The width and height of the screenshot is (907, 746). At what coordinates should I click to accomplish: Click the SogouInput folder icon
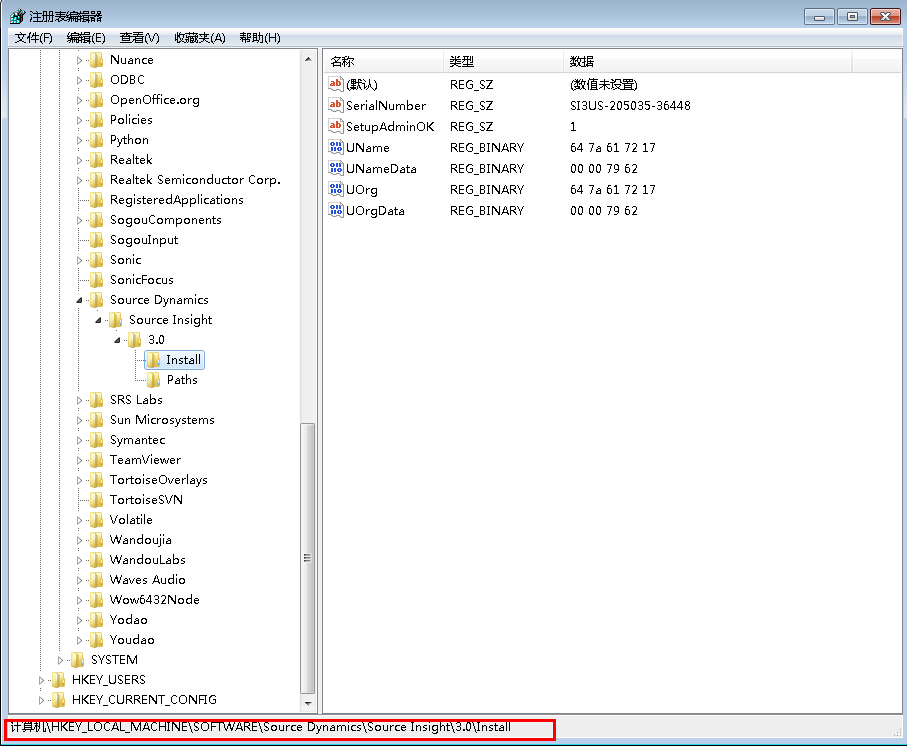[97, 240]
